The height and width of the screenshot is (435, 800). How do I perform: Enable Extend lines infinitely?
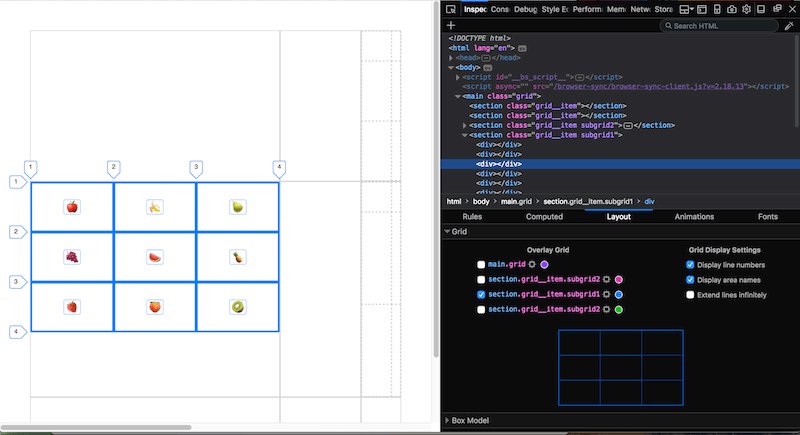pyautogui.click(x=690, y=295)
